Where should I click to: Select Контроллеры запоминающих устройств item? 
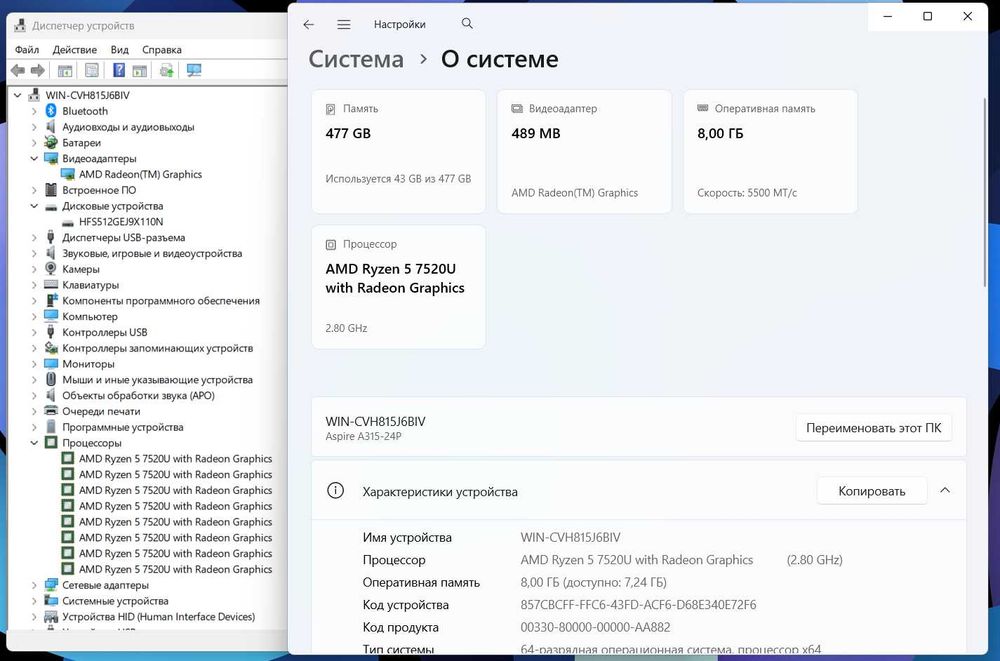coord(158,348)
